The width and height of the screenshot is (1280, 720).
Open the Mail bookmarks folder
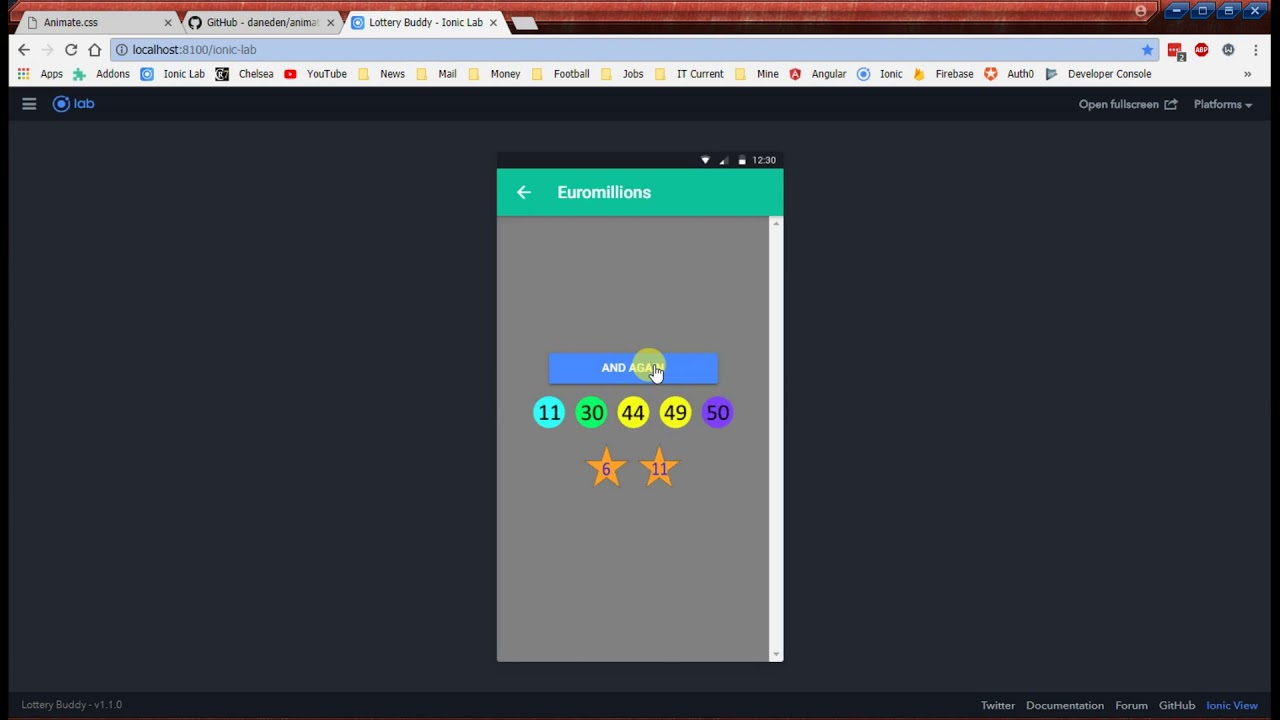click(436, 74)
